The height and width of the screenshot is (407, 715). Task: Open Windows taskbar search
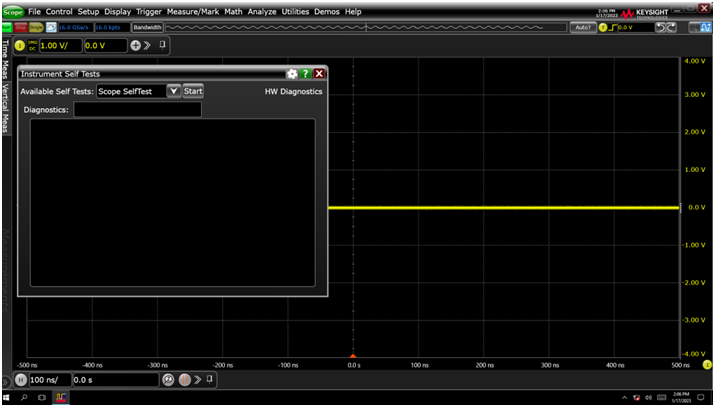click(24, 398)
